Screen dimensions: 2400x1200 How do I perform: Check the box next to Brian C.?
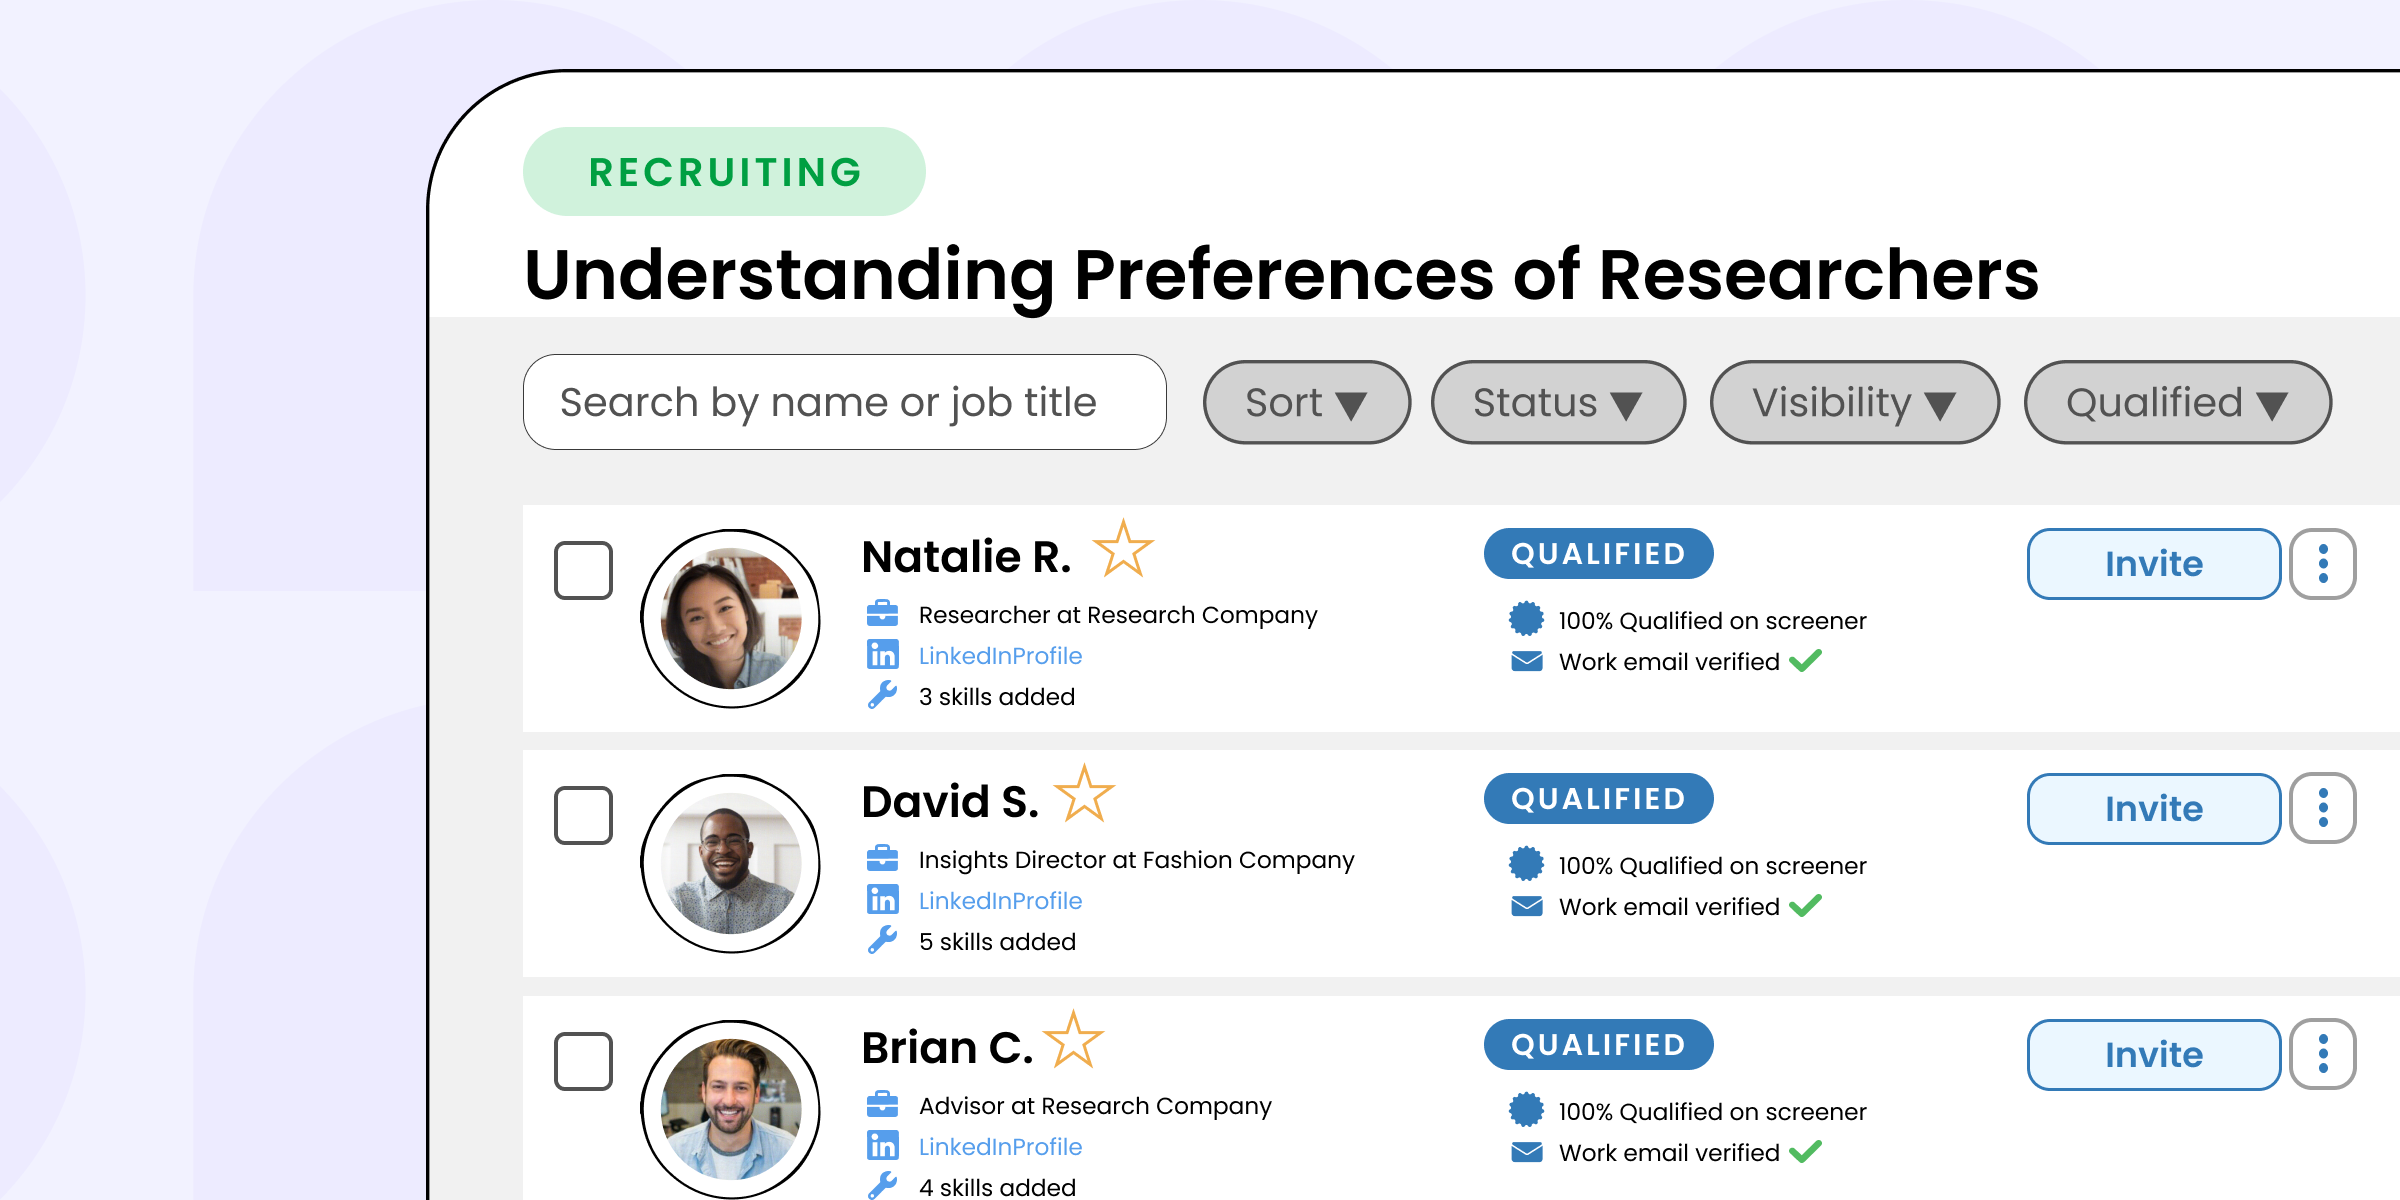click(x=583, y=1061)
